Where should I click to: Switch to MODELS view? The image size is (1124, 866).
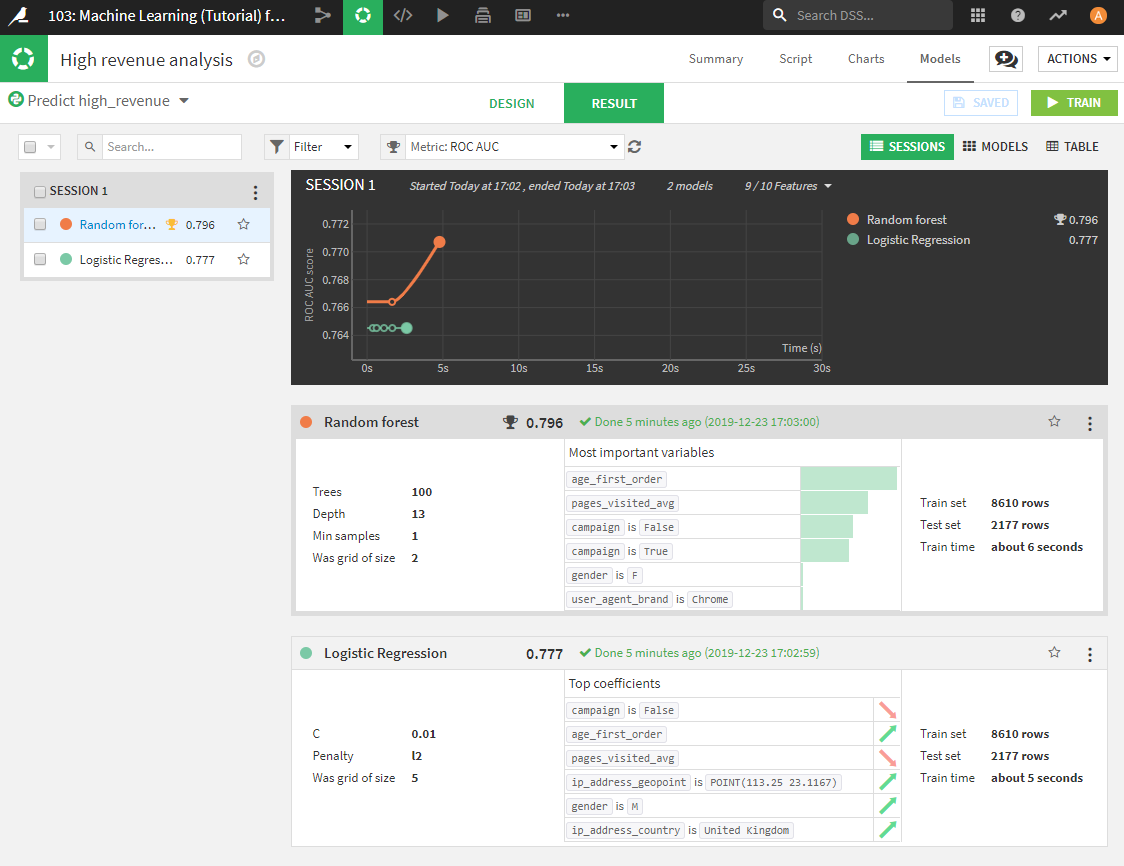pyautogui.click(x=995, y=146)
